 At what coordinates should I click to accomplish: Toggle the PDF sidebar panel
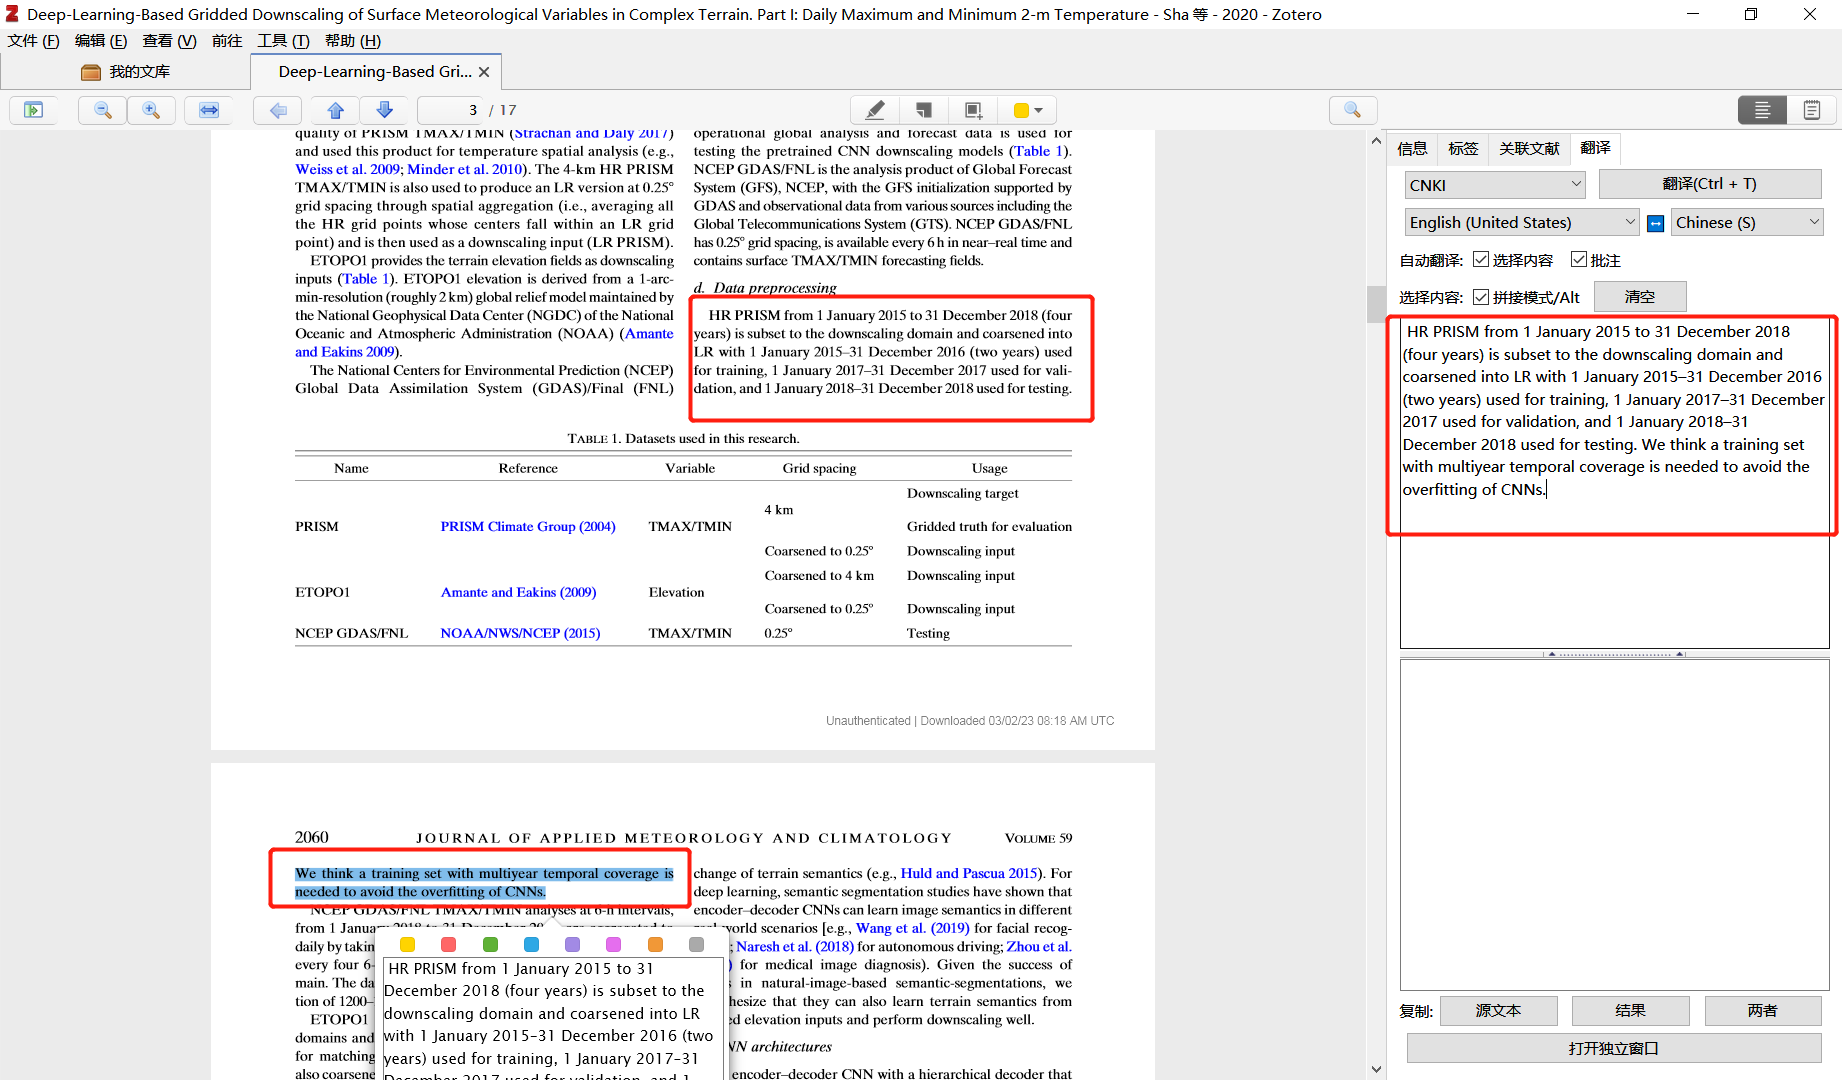[33, 110]
